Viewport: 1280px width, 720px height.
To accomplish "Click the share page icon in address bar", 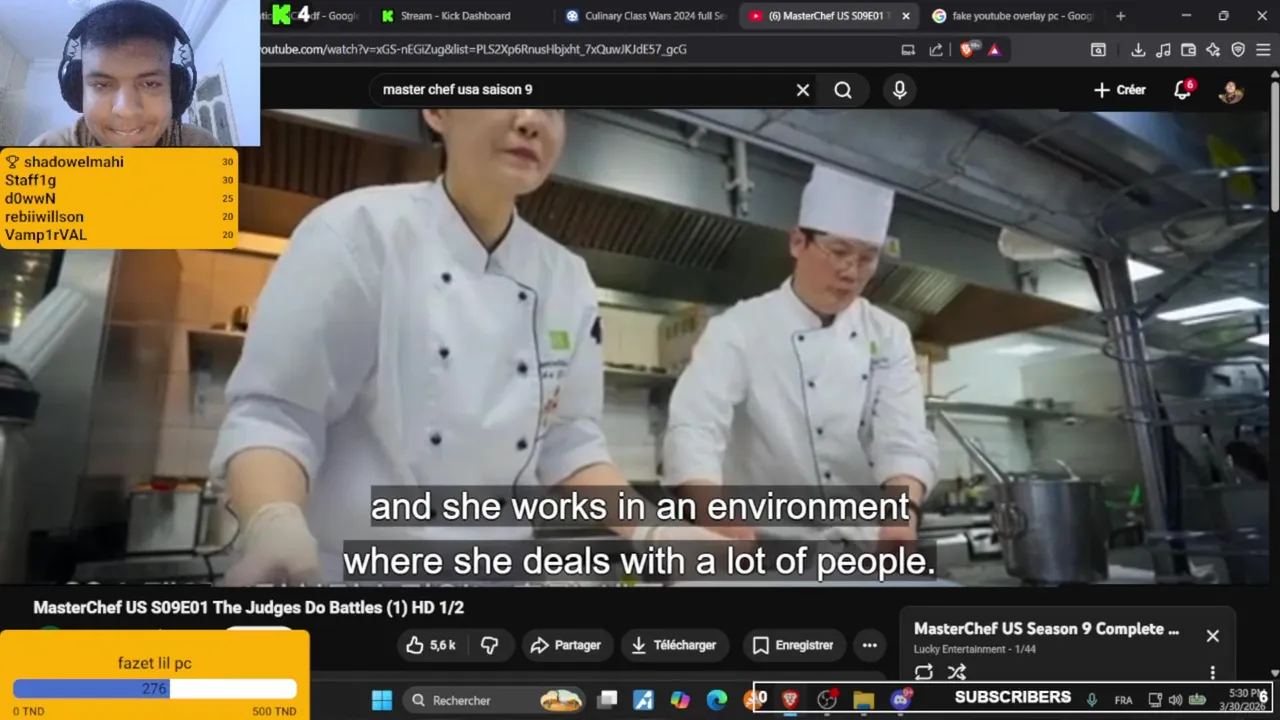I will pos(936,50).
